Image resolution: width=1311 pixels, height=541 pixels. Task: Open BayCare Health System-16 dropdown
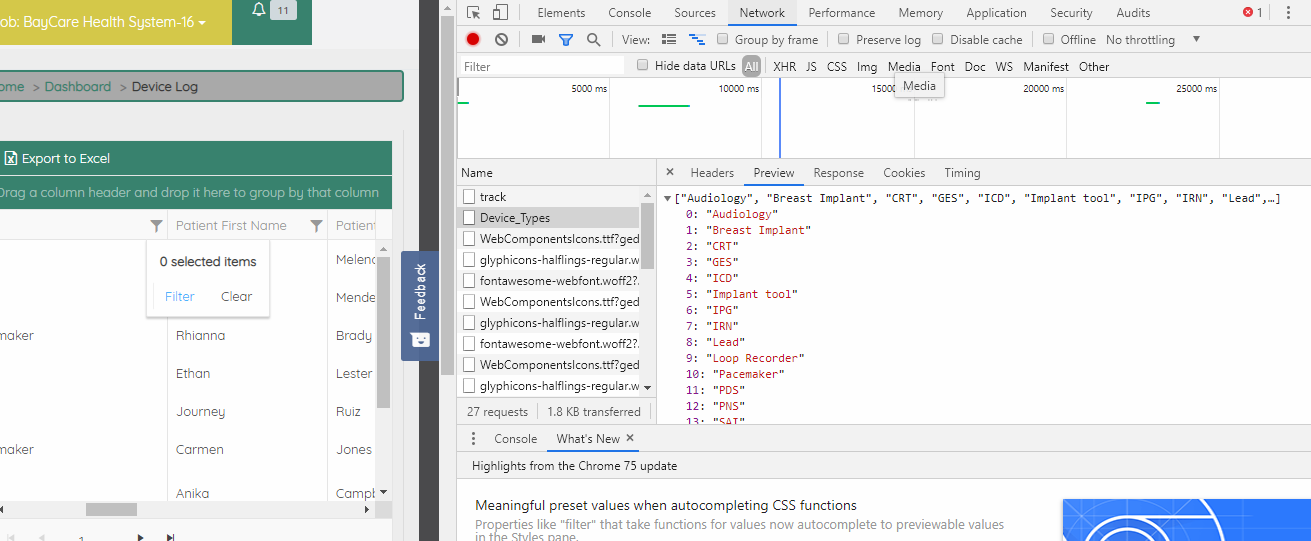tap(104, 22)
